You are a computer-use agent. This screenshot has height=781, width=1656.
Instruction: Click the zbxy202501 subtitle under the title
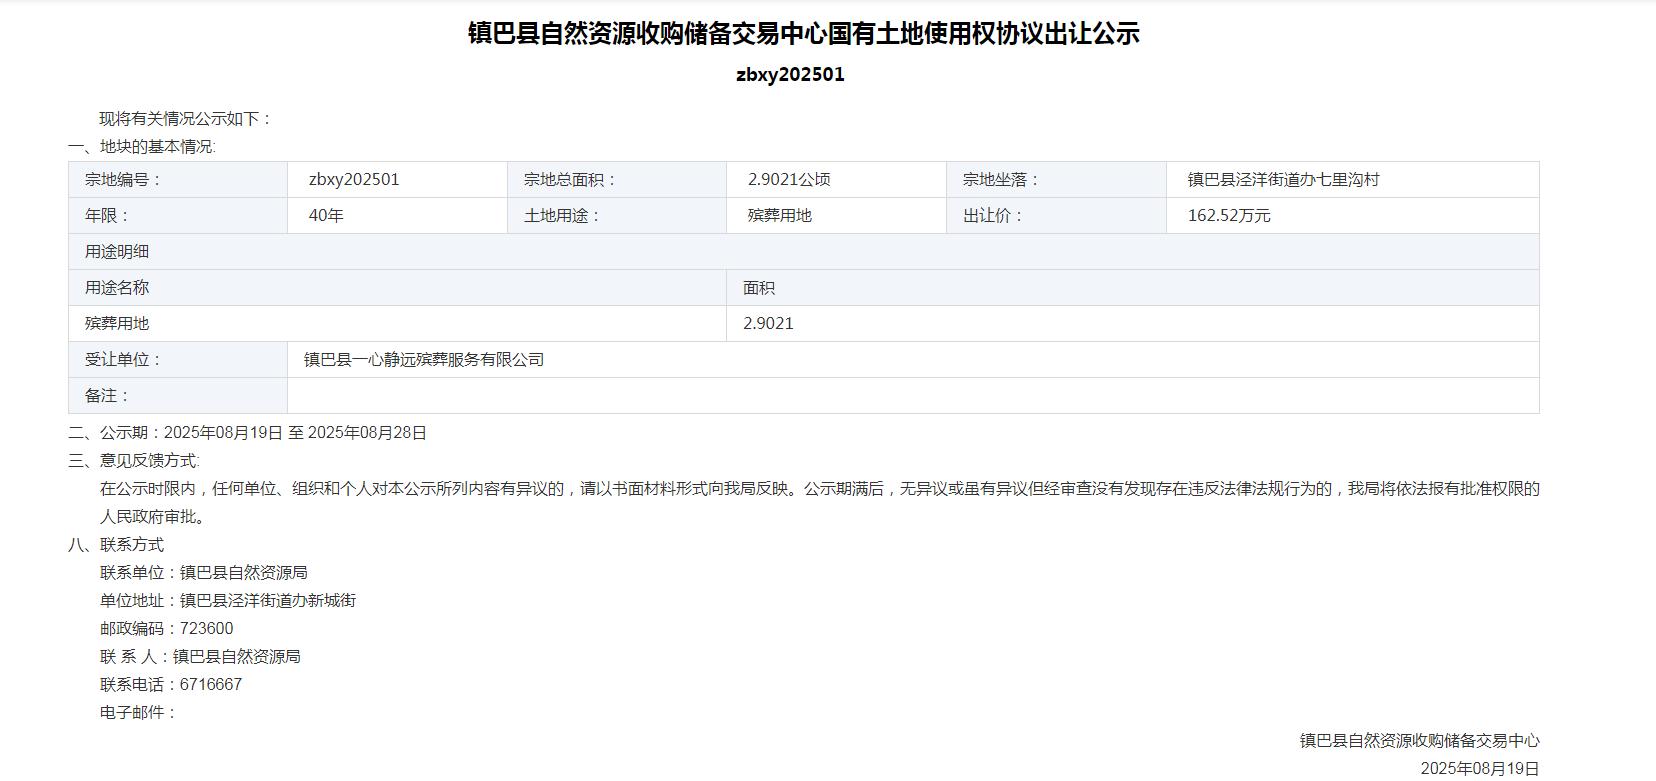click(790, 75)
